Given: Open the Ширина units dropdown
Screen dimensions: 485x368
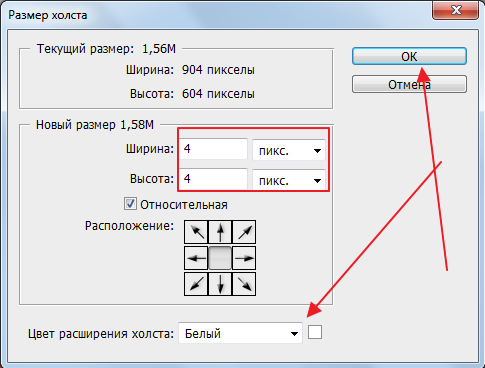Looking at the screenshot, I should pyautogui.click(x=289, y=150).
